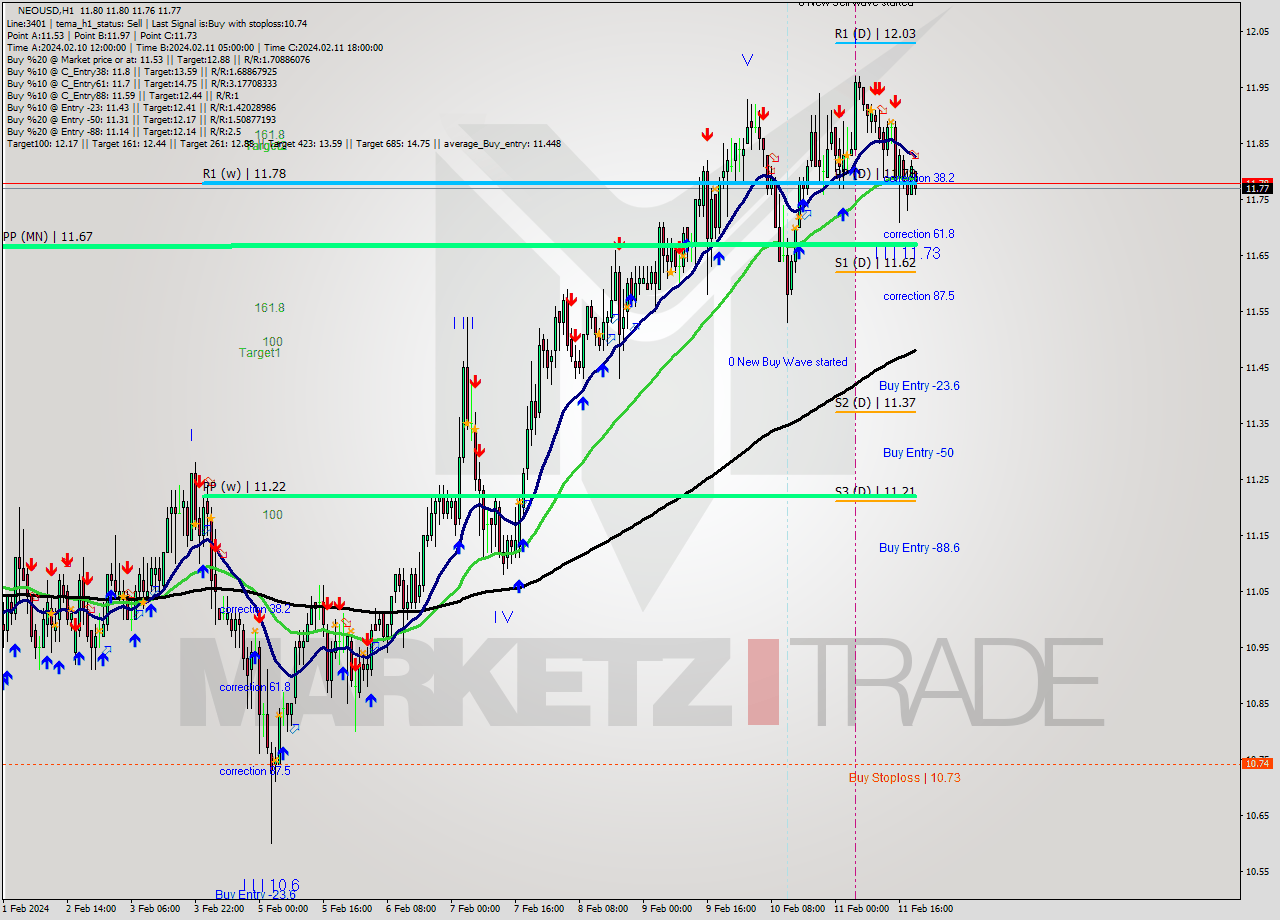Click the '0 New Buy Wave started' annotation

click(787, 362)
